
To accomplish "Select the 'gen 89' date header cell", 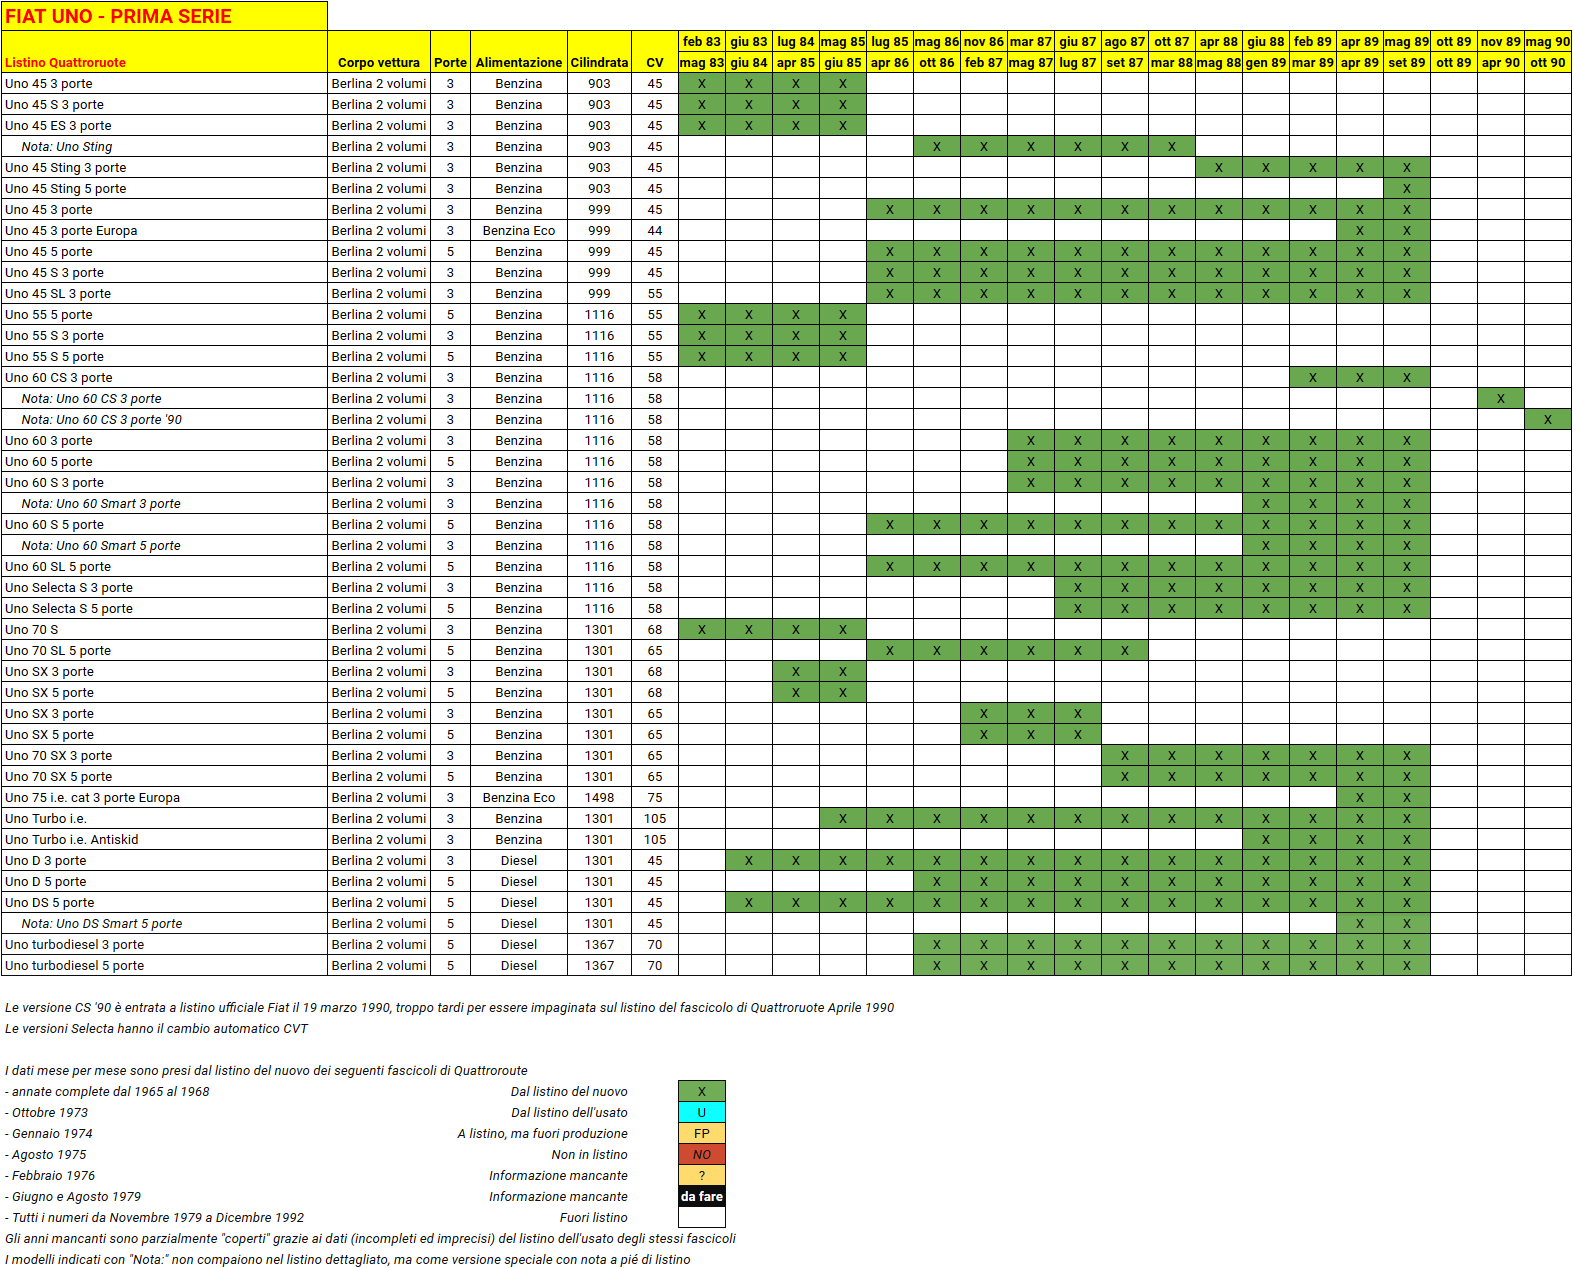I will [1265, 62].
